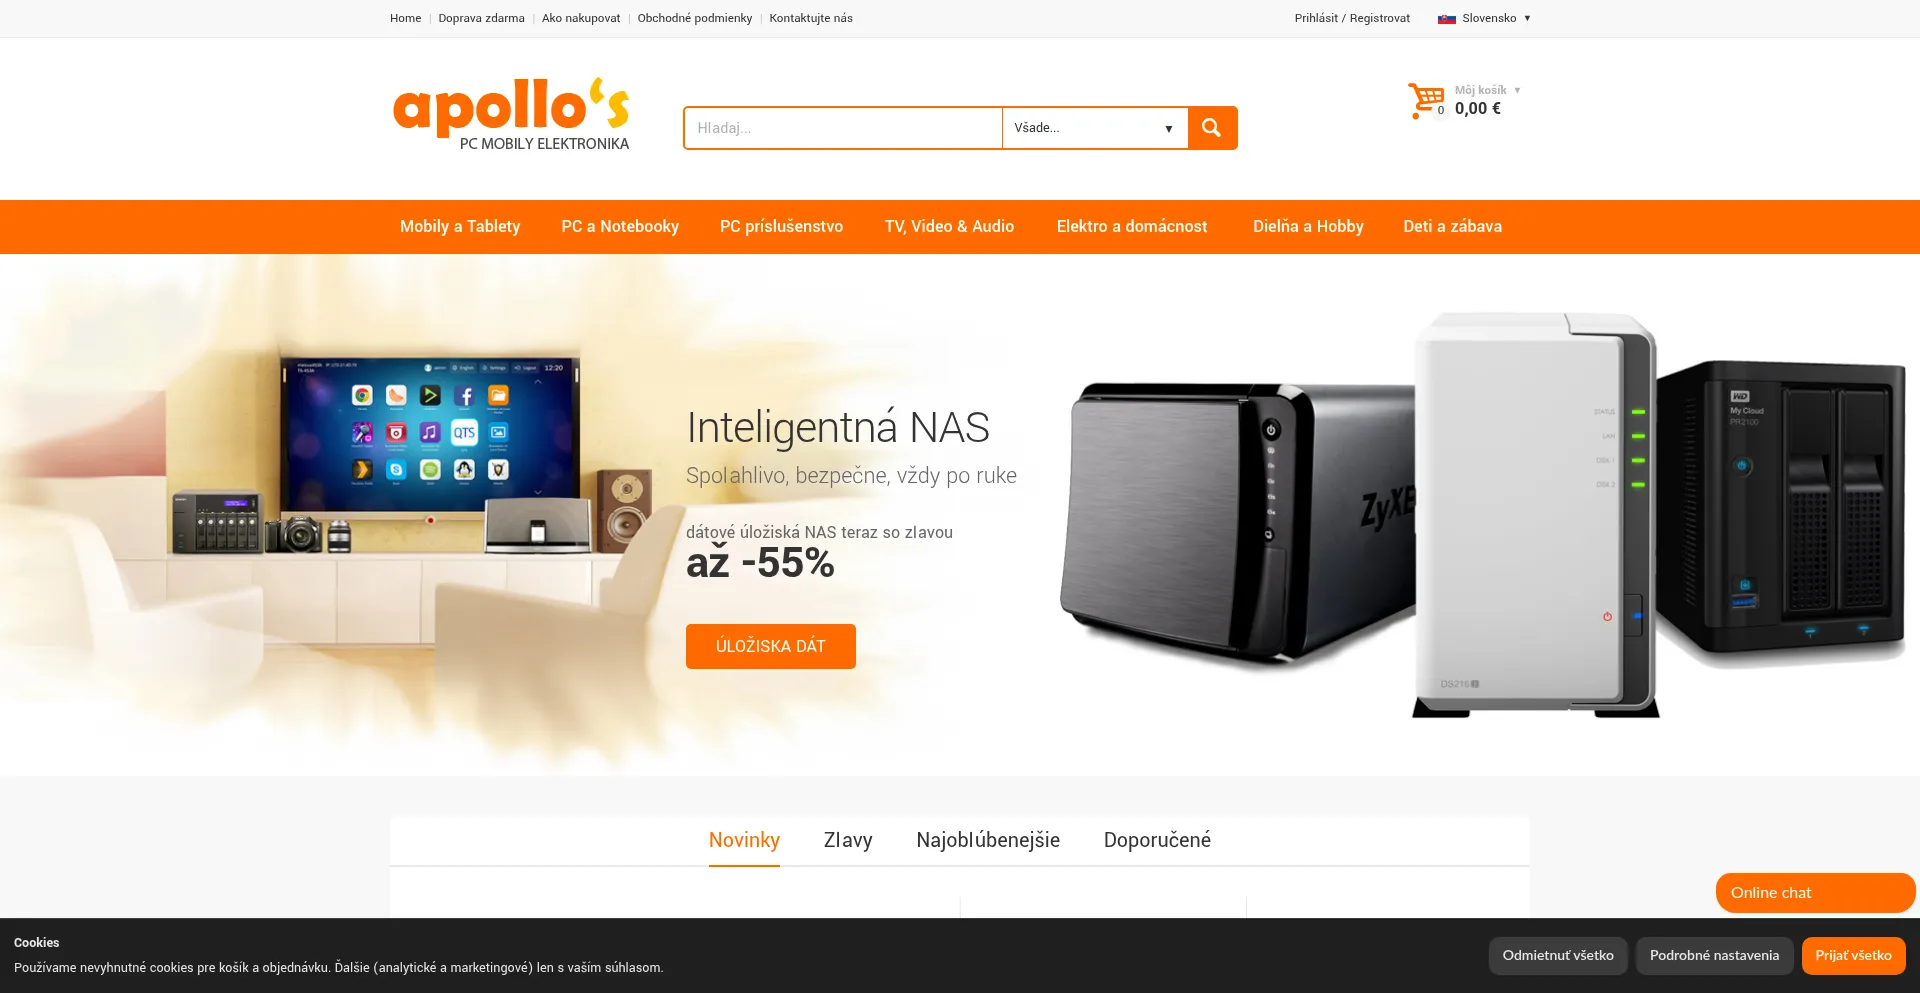Image resolution: width=1920 pixels, height=993 pixels.
Task: Expand the Môj košík cart arrow
Action: [x=1517, y=90]
